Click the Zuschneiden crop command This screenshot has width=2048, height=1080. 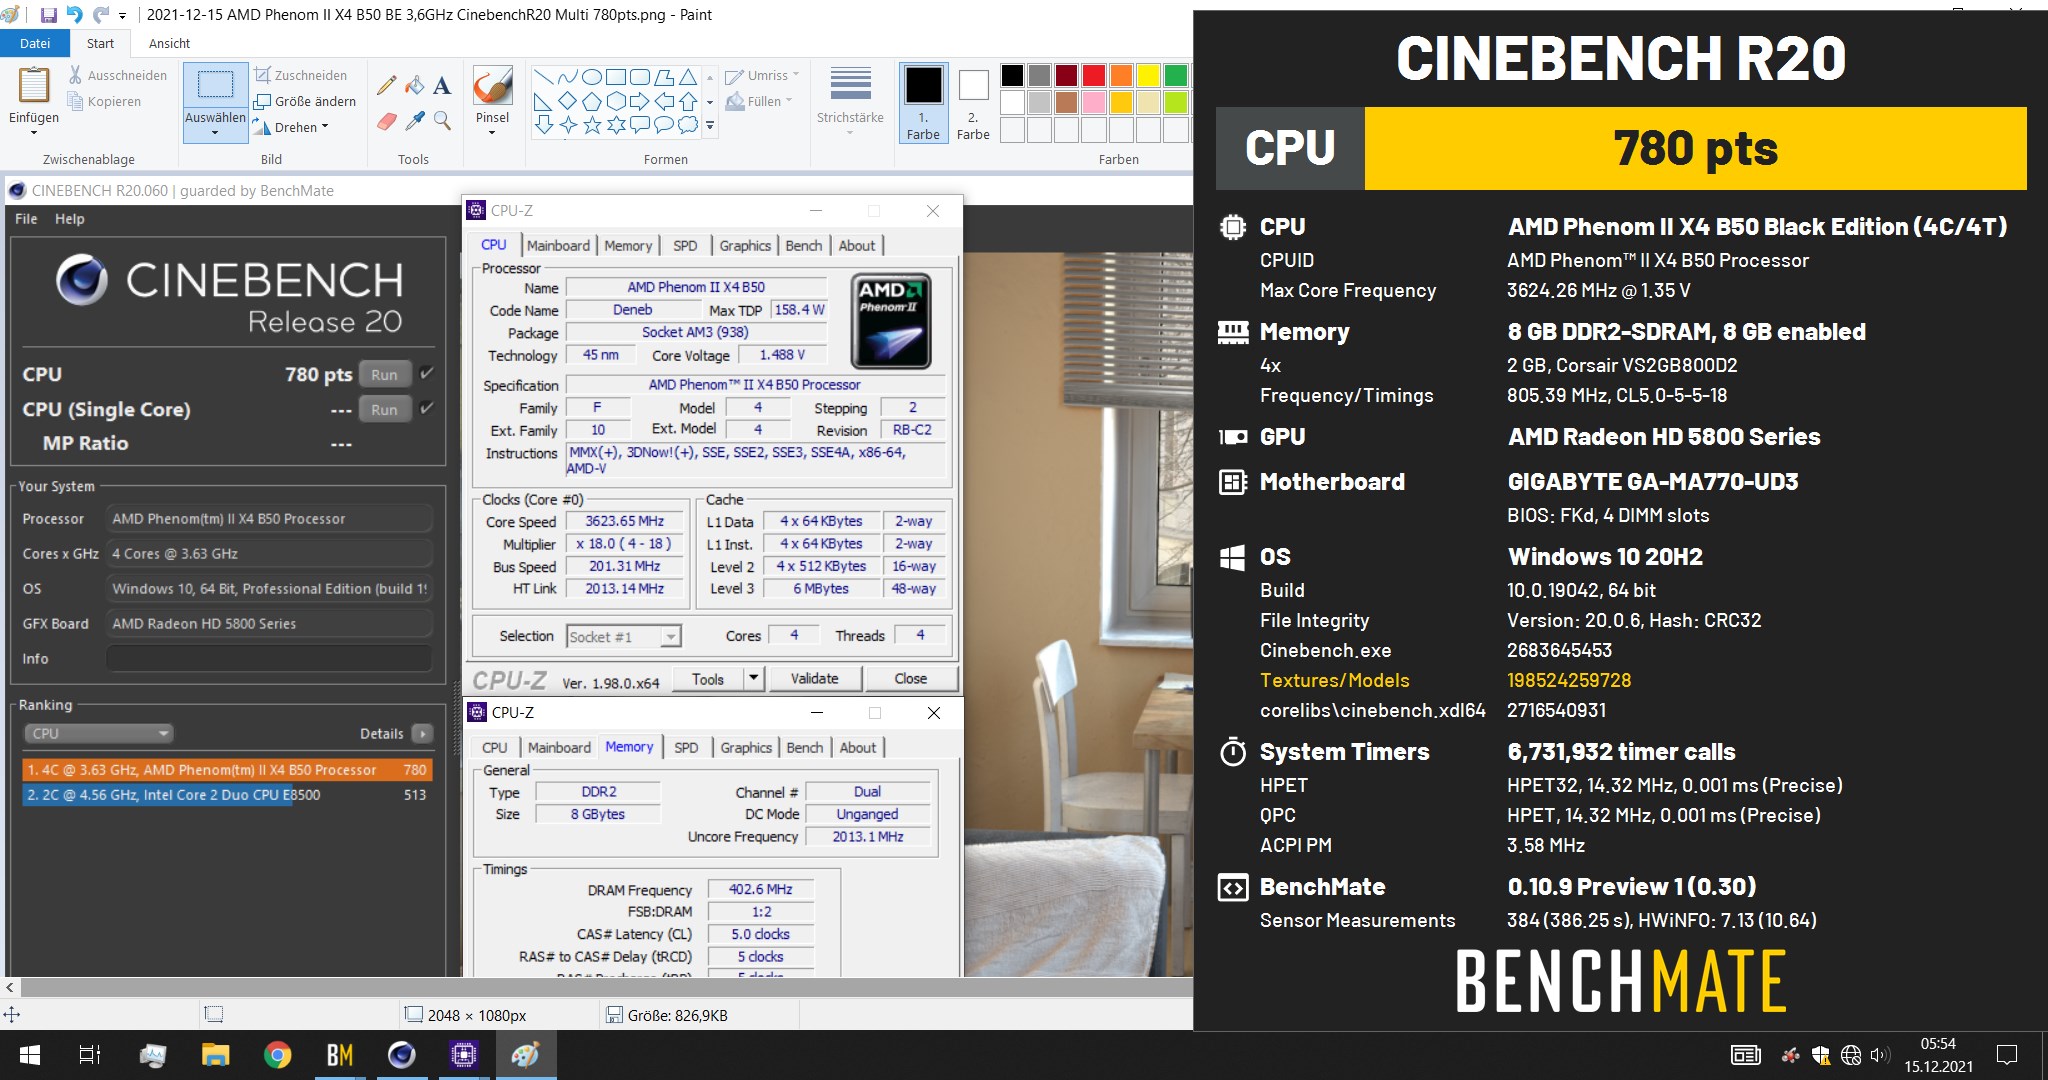301,75
